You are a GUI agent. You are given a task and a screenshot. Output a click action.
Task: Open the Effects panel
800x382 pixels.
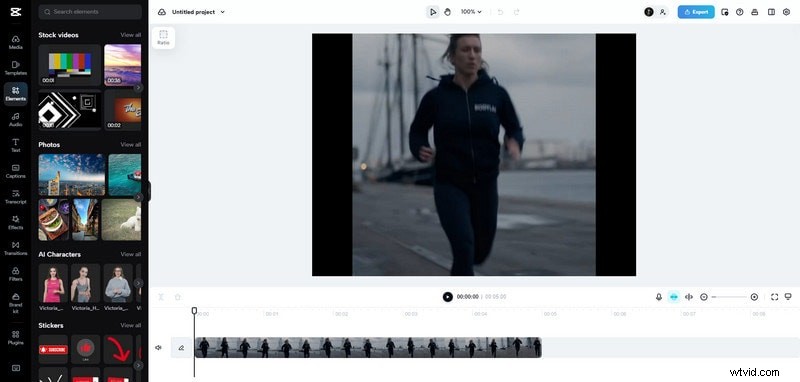15,223
